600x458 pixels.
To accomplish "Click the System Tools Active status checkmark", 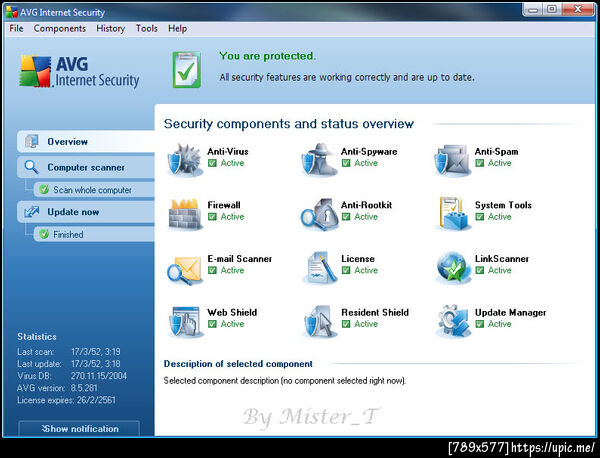I will tap(479, 217).
